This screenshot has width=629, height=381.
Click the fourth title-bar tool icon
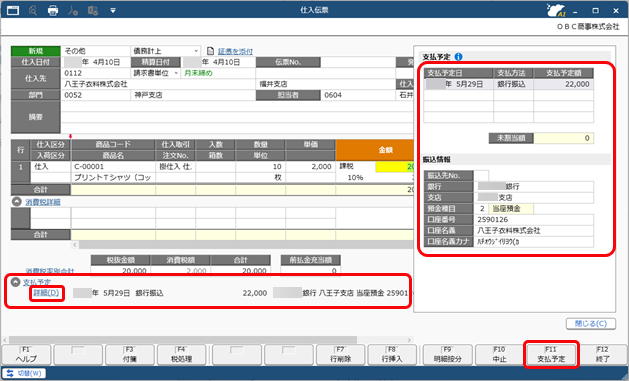coord(73,10)
